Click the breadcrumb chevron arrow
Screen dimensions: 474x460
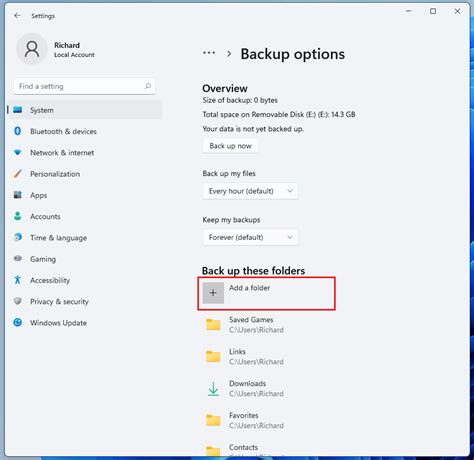click(x=229, y=53)
